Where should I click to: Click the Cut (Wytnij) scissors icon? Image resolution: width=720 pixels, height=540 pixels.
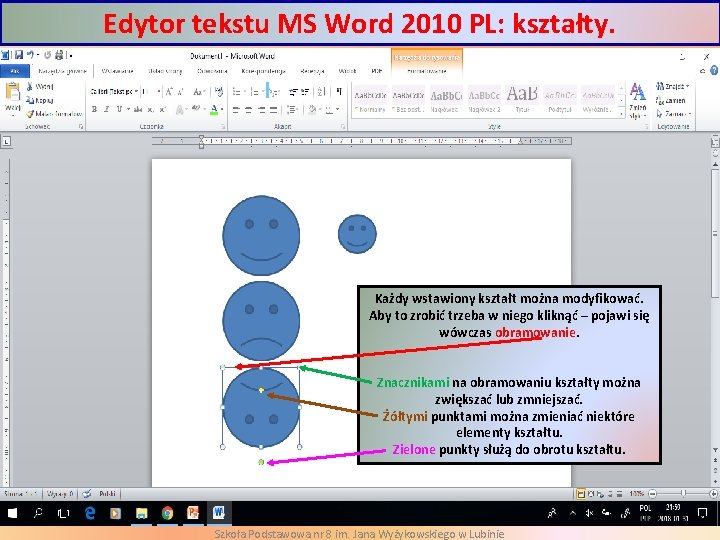tap(30, 86)
